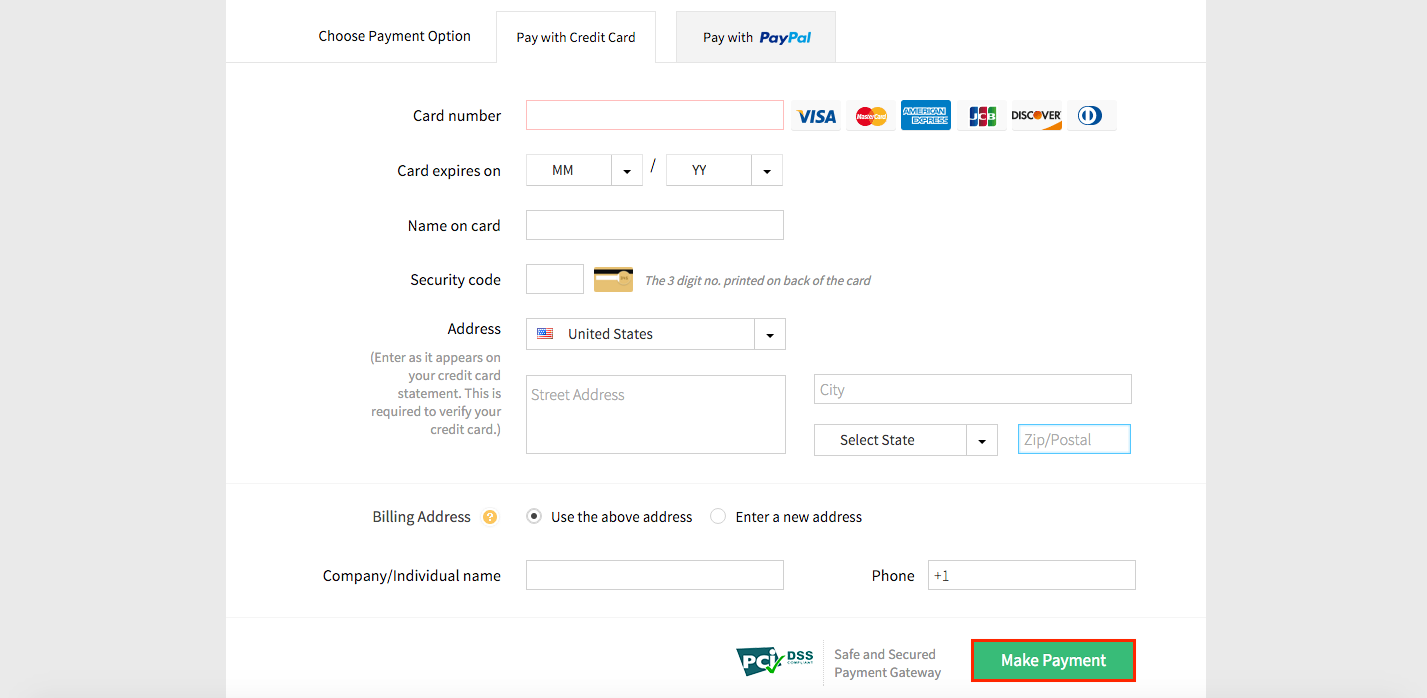Click the JCB card icon

tap(981, 115)
